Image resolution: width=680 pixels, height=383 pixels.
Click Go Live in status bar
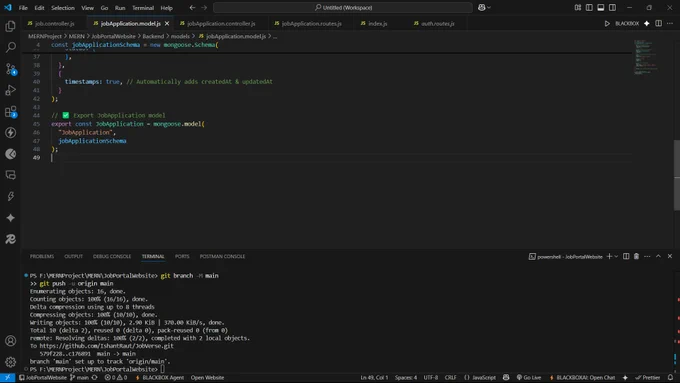(x=529, y=377)
